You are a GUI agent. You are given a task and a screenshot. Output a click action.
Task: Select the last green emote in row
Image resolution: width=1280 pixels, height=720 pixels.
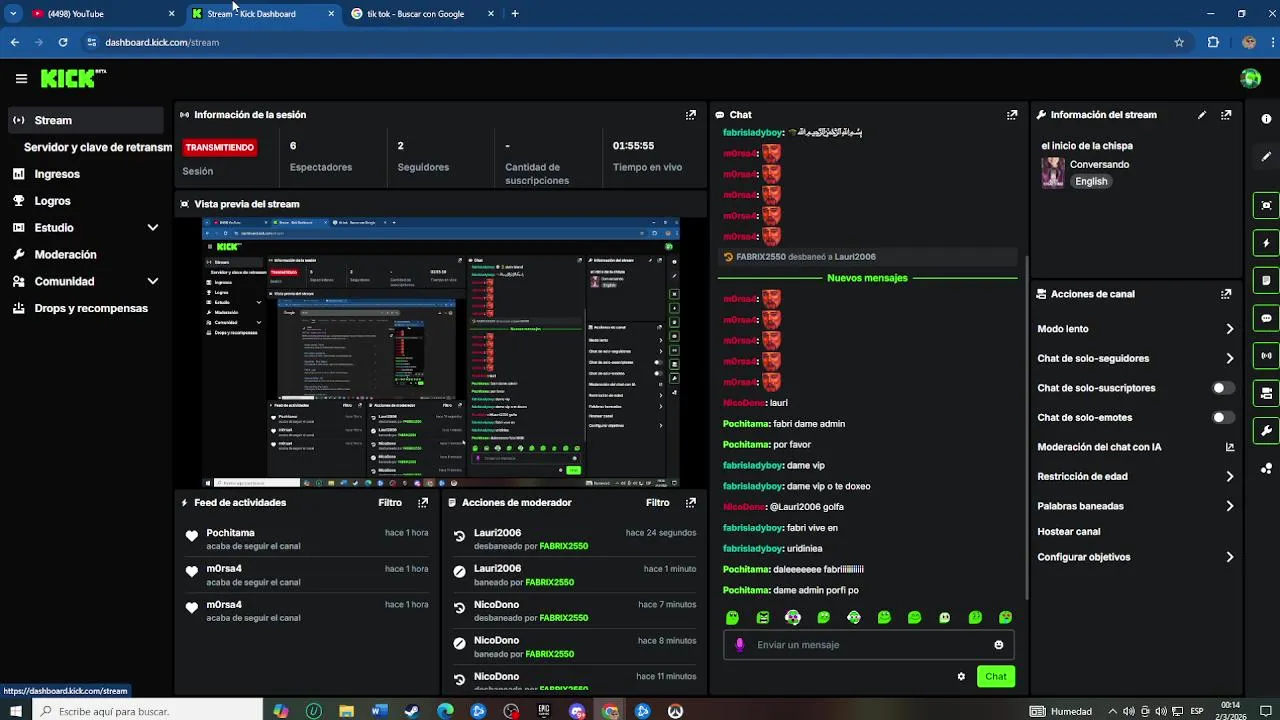click(1005, 618)
